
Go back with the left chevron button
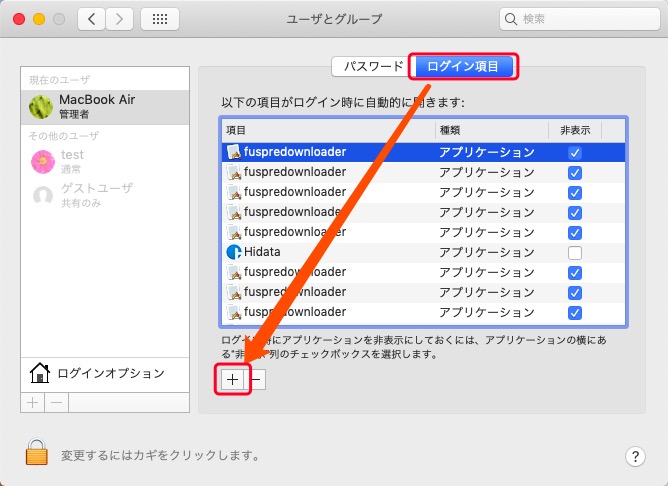[92, 19]
